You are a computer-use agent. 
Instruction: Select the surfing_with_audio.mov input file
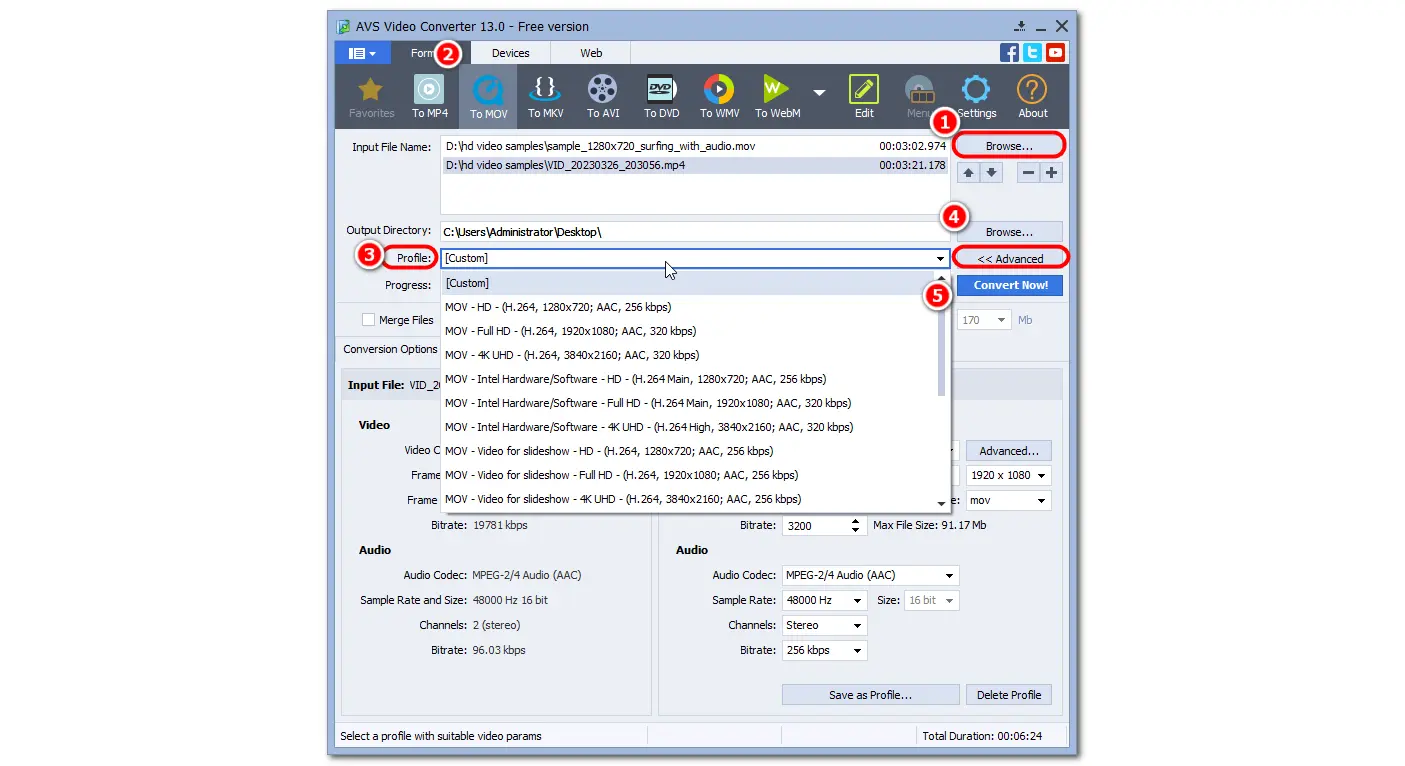[694, 146]
